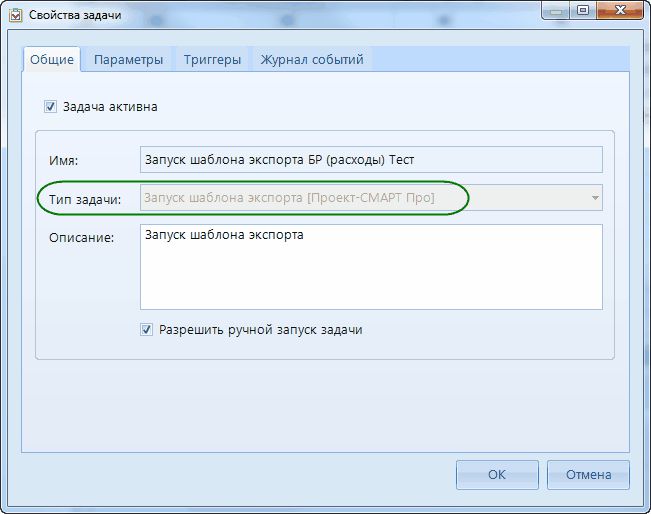This screenshot has height=514, width=651.
Task: Click the Описание: label
Action: [81, 238]
